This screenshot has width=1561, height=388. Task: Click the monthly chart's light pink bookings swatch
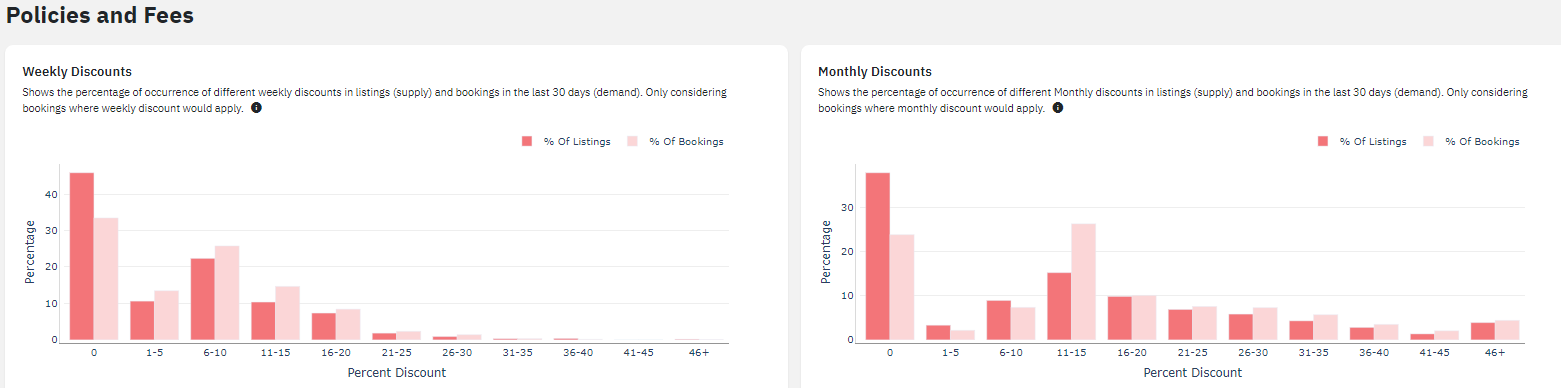1429,141
